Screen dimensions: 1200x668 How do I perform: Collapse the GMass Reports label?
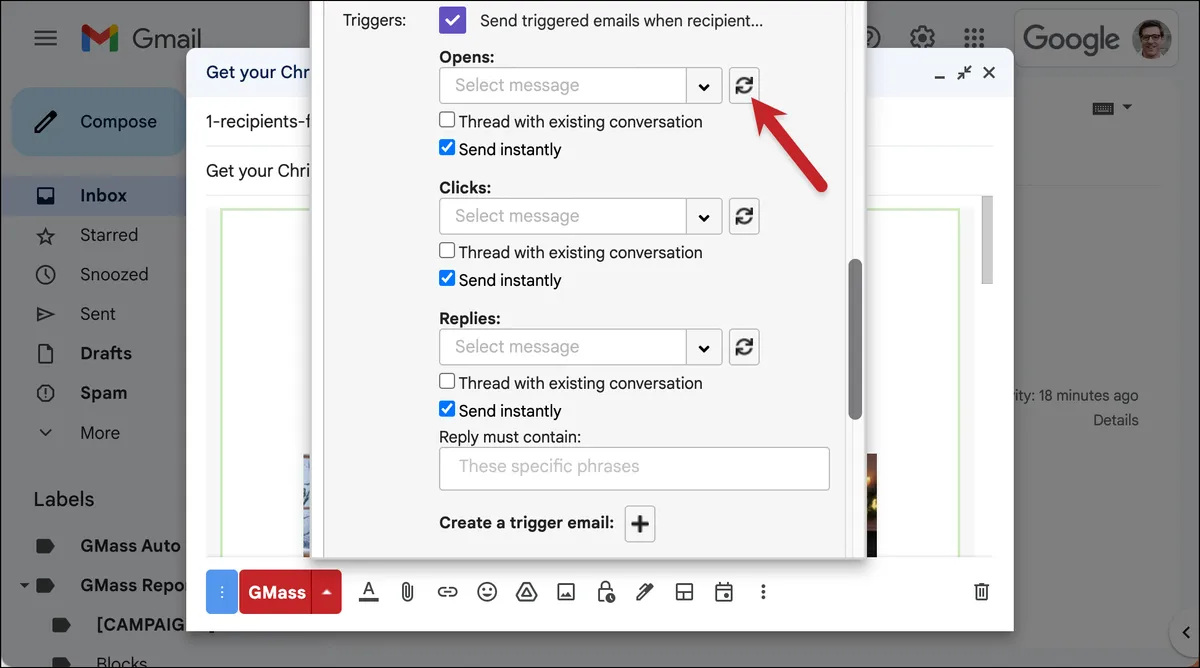[x=23, y=586]
